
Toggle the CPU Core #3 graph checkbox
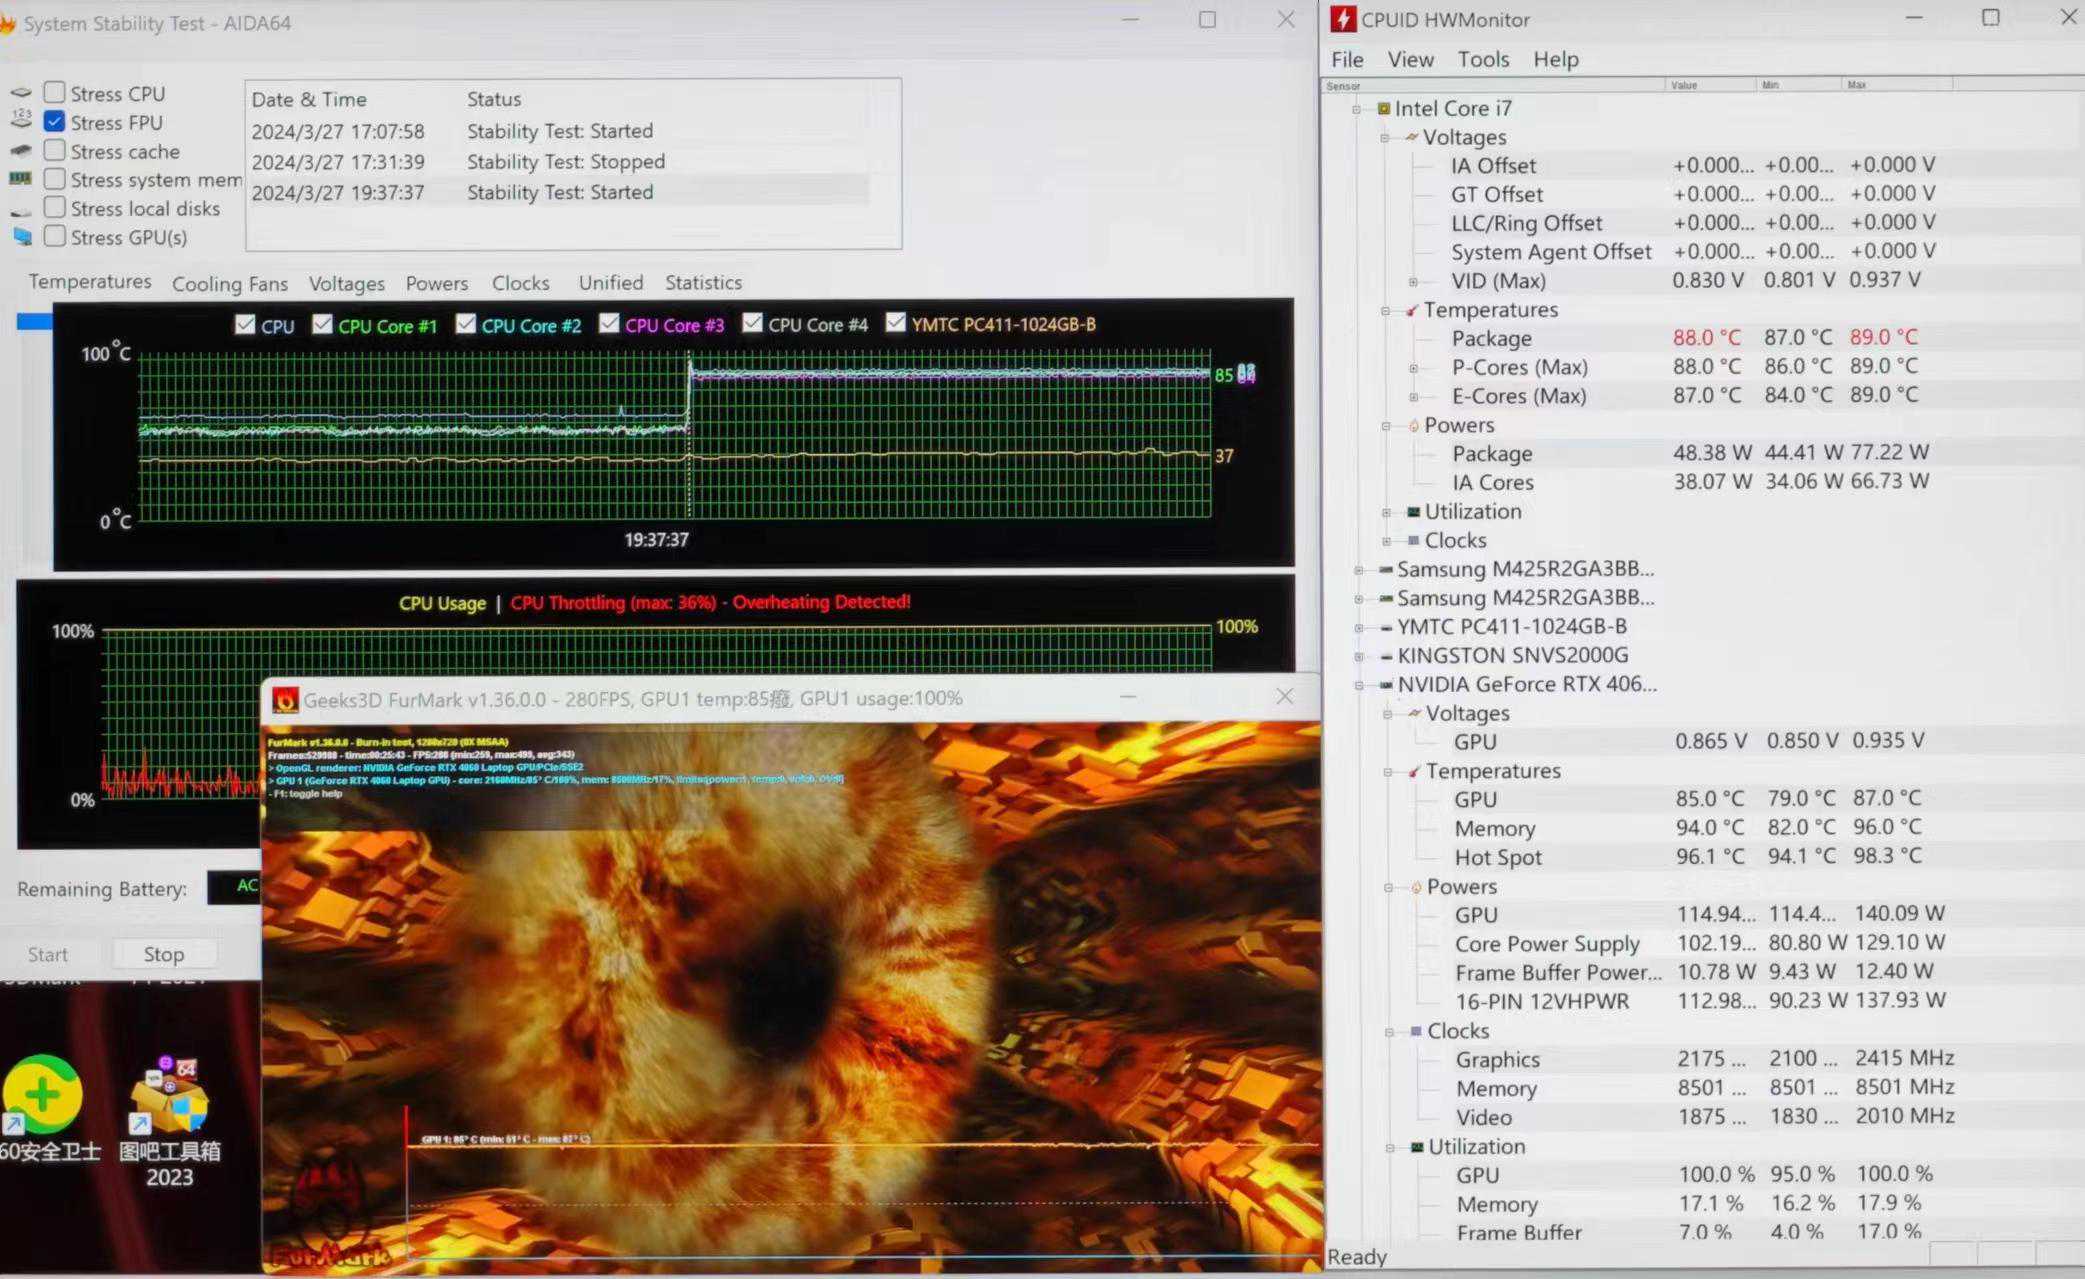(x=609, y=324)
